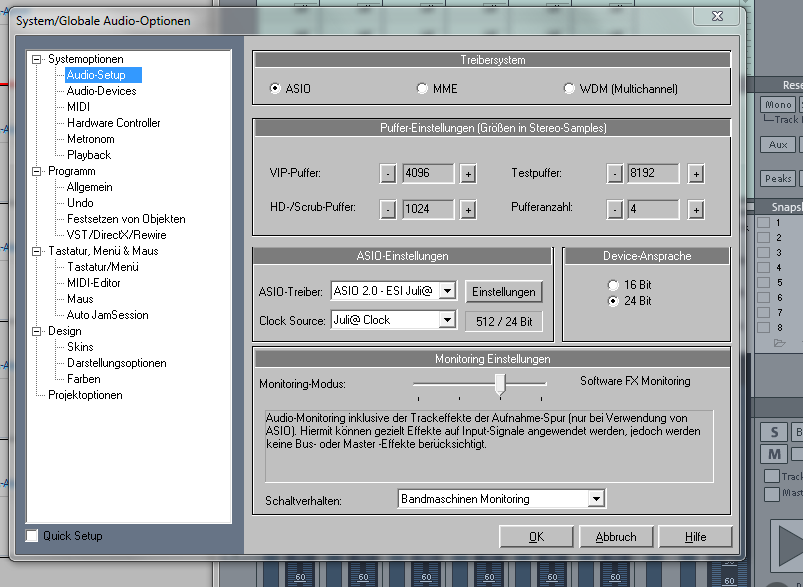Select the ASIO driver system radio button
The height and width of the screenshot is (587, 803).
275,89
